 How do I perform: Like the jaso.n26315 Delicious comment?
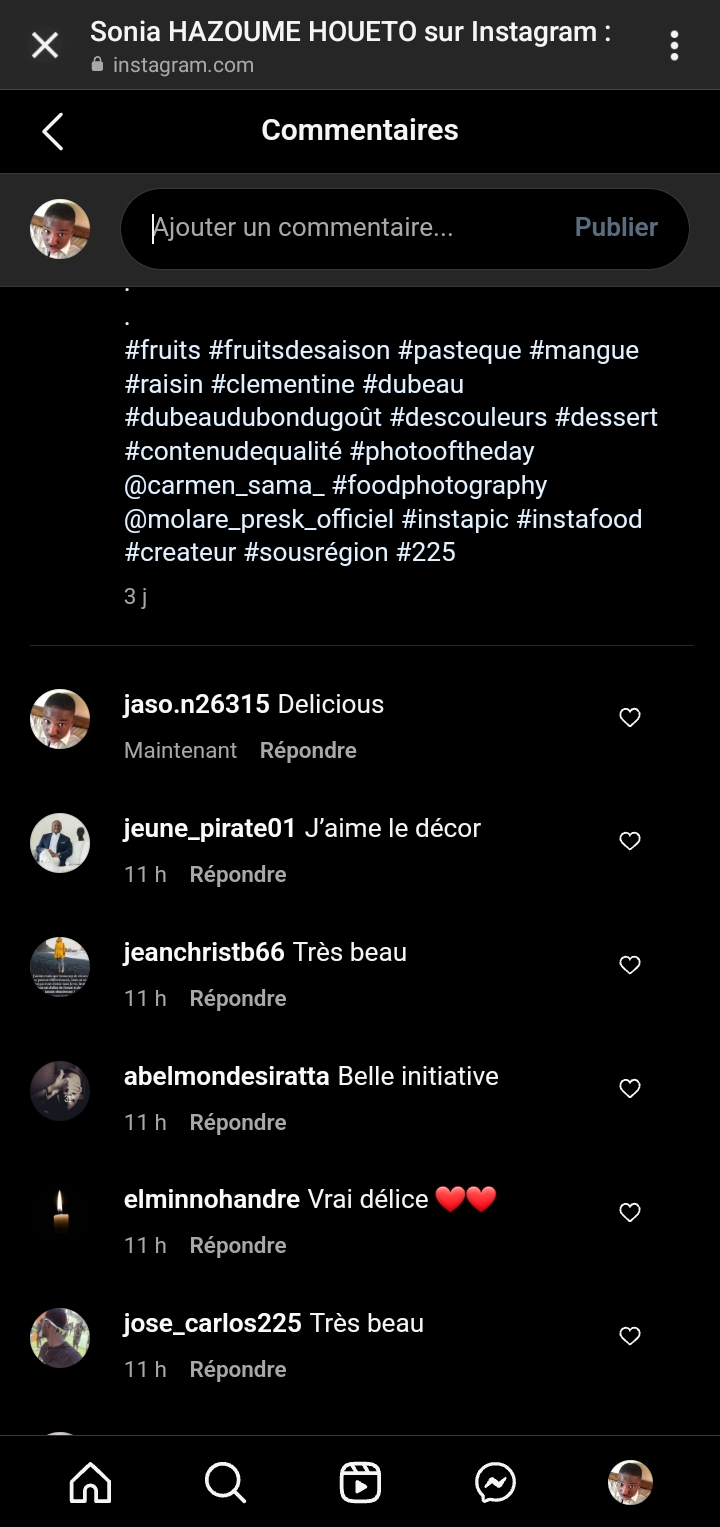pos(630,718)
